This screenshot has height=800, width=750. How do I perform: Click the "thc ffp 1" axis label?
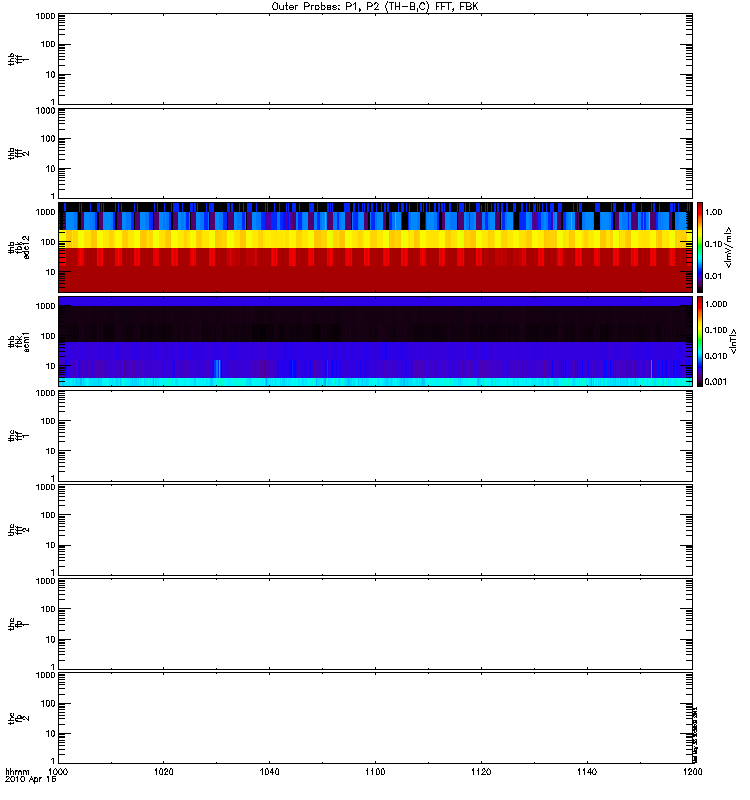coord(19,624)
